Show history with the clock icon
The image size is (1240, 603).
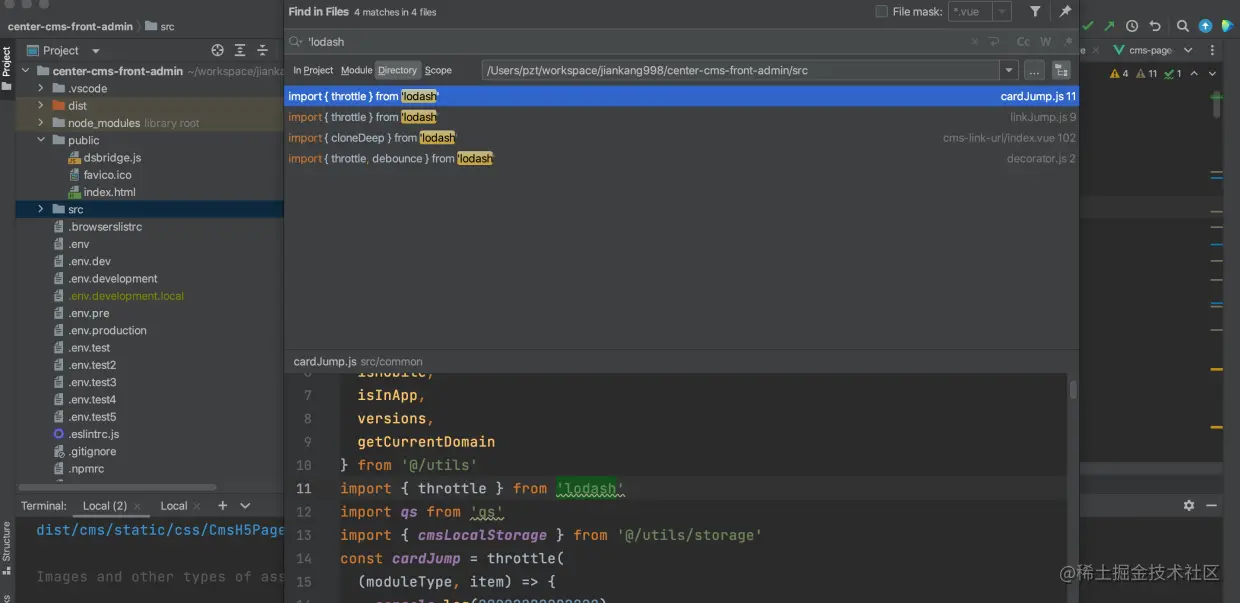[1132, 26]
